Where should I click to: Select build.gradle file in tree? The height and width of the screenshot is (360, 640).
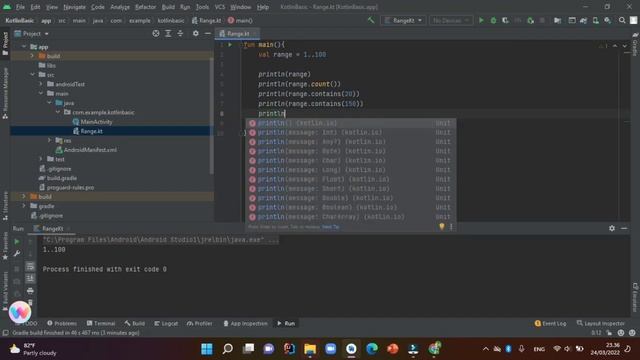(x=62, y=178)
